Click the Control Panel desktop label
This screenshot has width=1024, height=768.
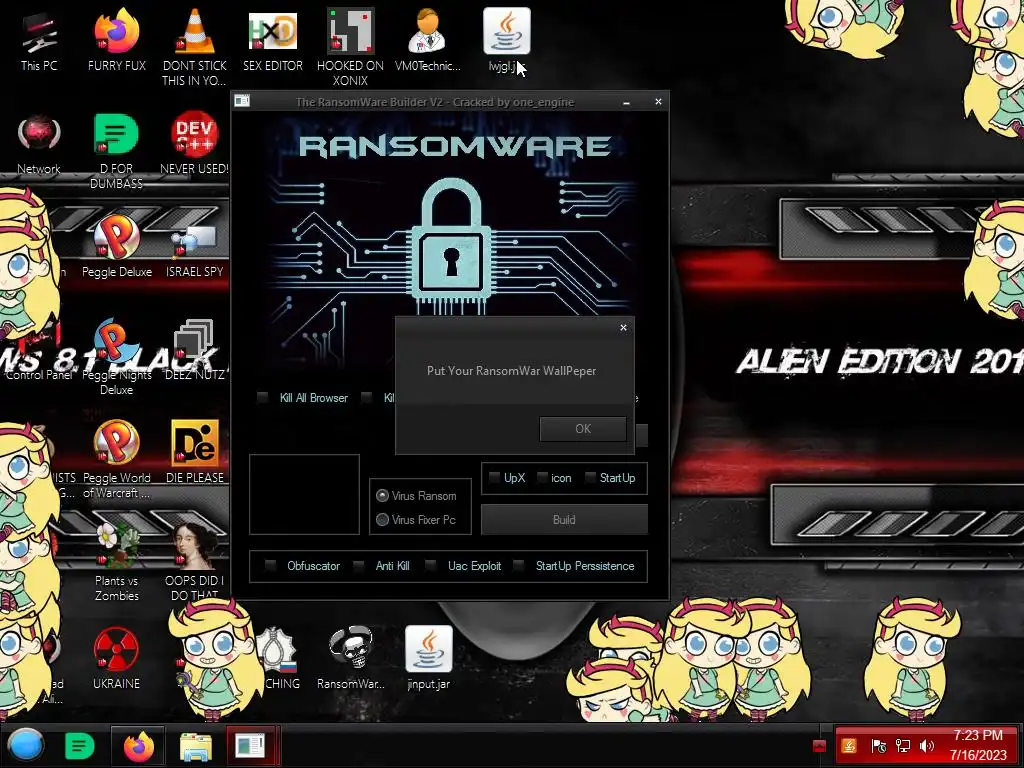39,375
